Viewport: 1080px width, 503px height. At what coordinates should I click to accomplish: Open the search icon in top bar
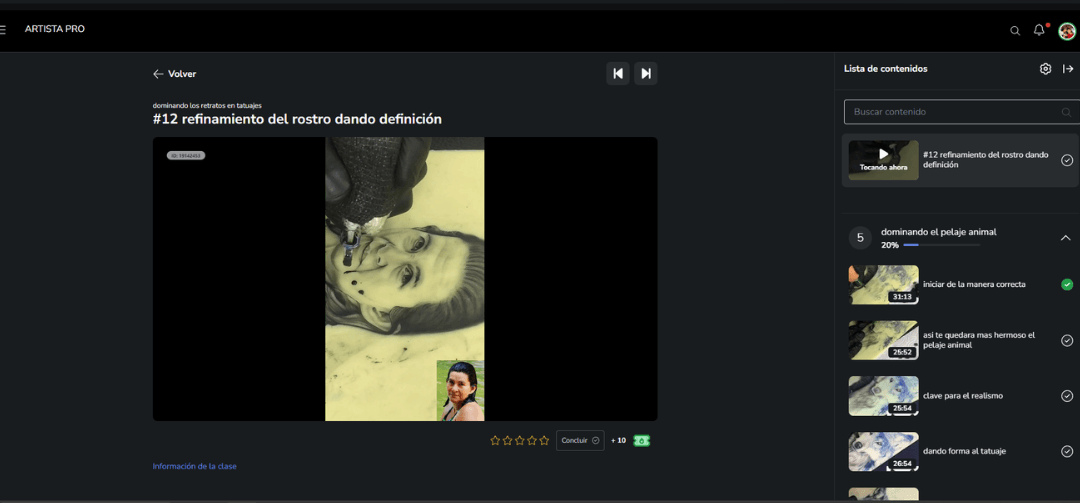[x=1015, y=30]
